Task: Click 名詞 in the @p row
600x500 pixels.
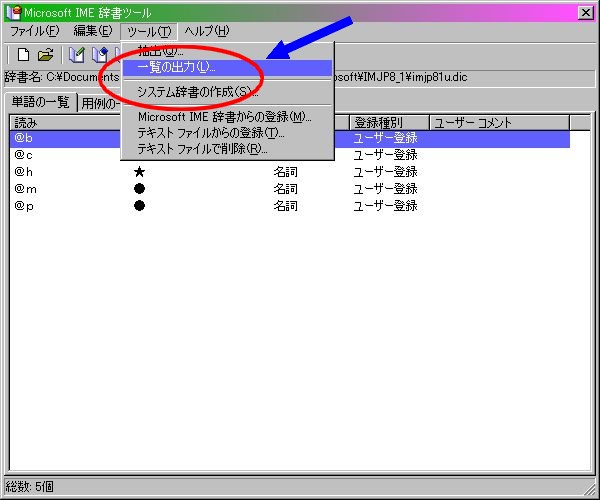Action: [285, 206]
